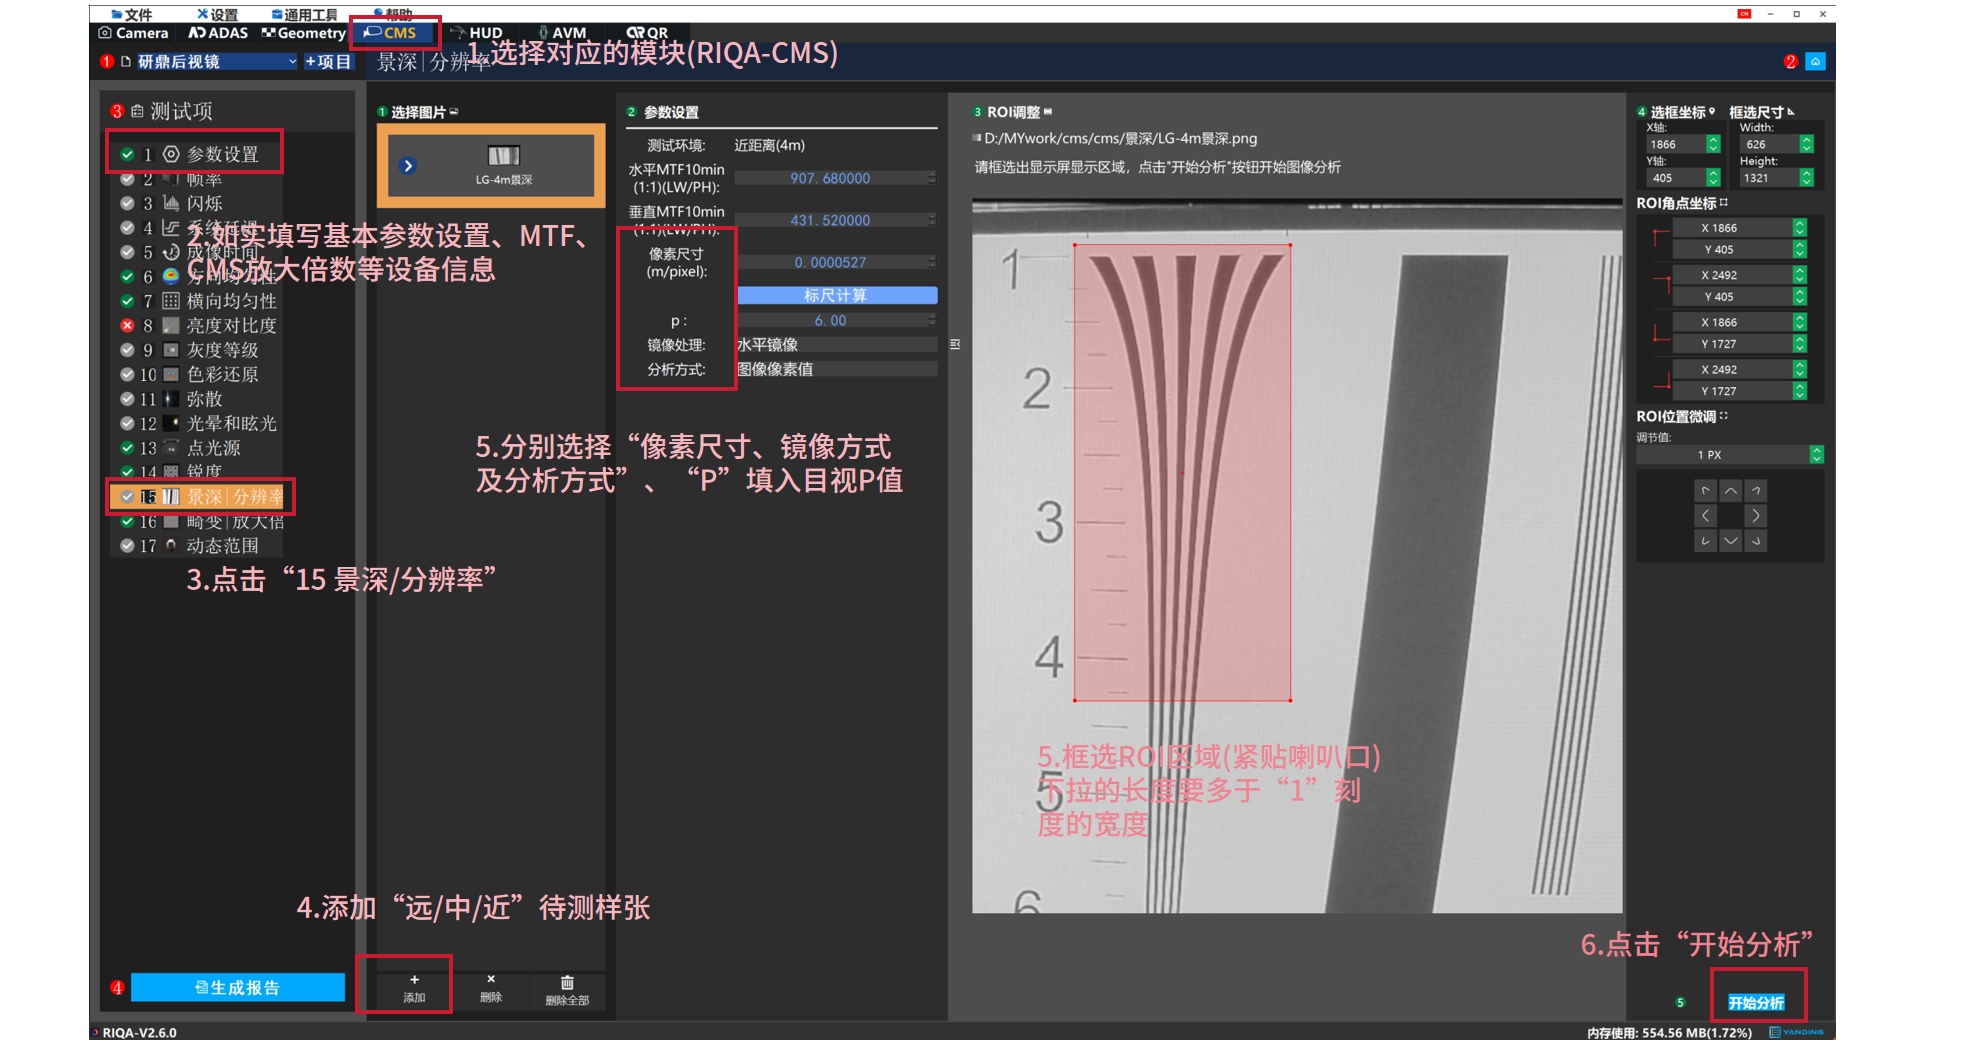The height and width of the screenshot is (1040, 1966).
Task: Click the Width stepper next to 626
Action: point(1806,145)
